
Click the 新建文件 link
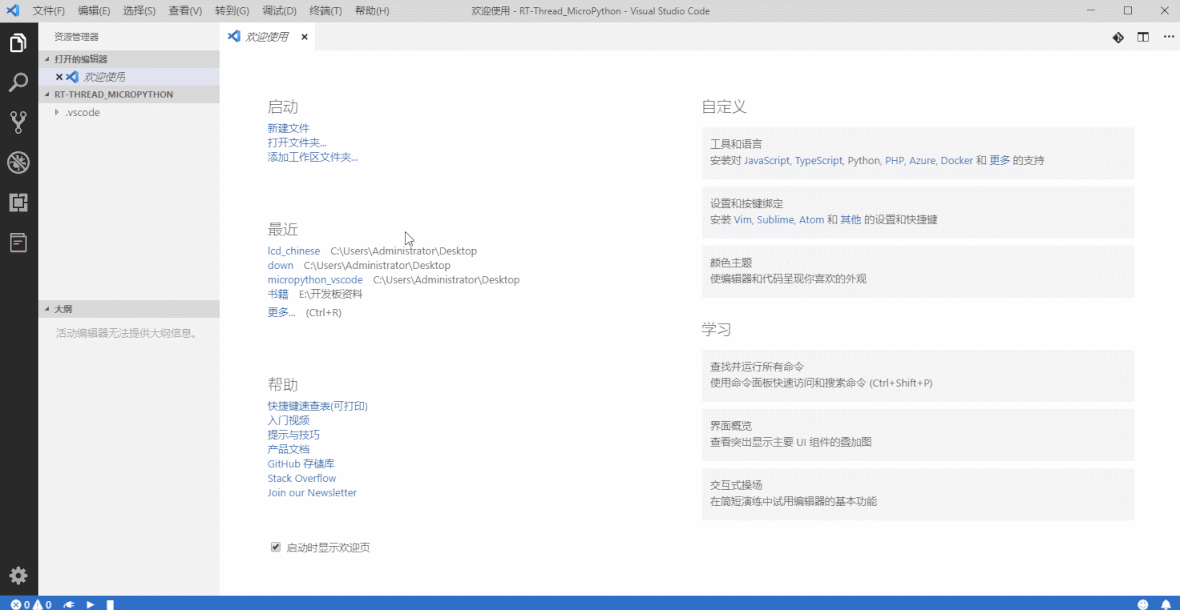coord(288,128)
